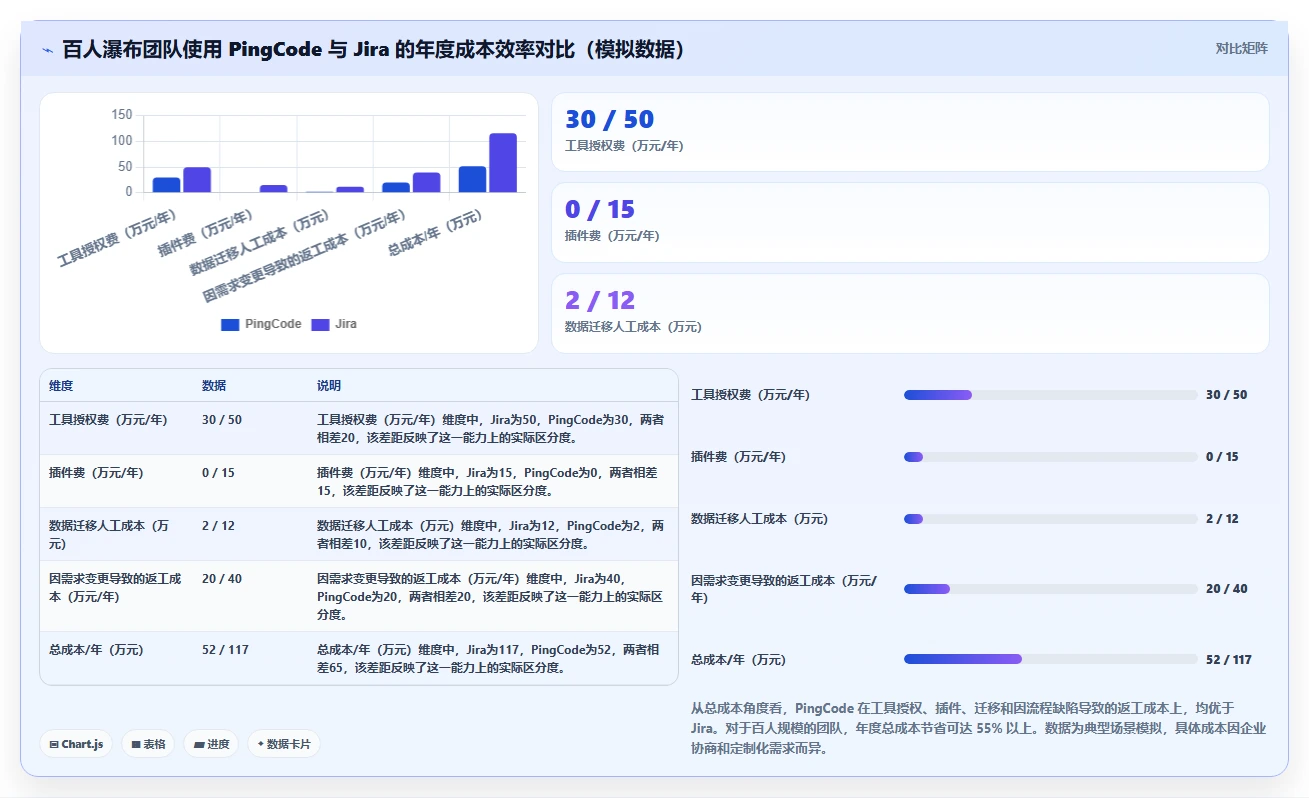
Task: Click the 52 / 117 table value
Action: click(225, 650)
